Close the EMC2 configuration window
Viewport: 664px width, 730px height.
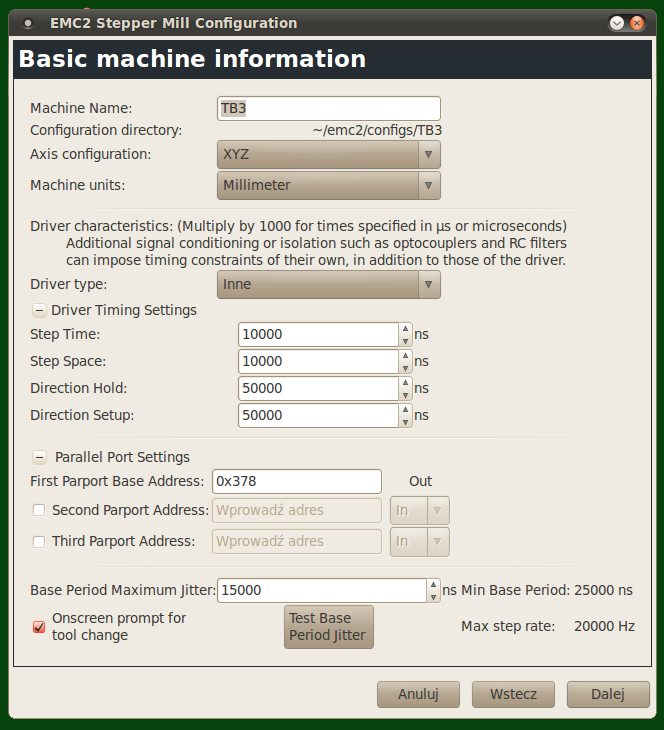tap(637, 23)
